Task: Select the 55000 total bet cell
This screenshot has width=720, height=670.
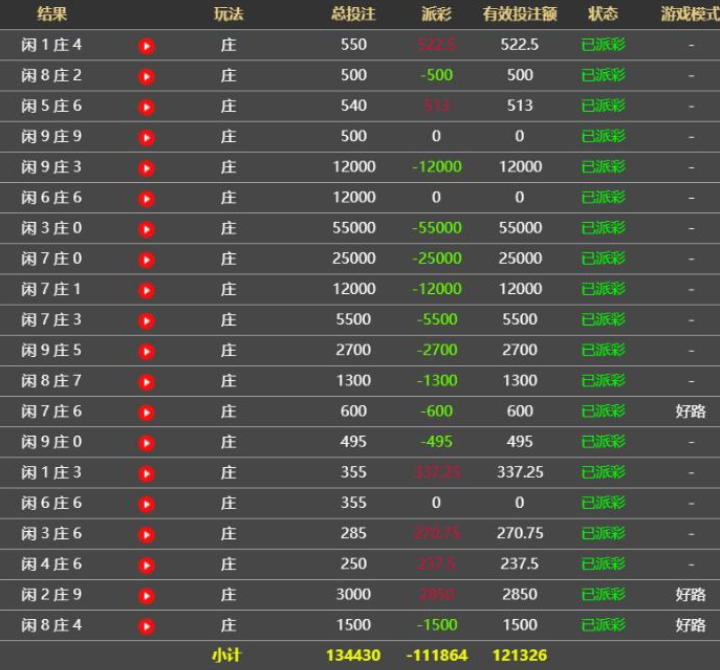Action: (353, 228)
